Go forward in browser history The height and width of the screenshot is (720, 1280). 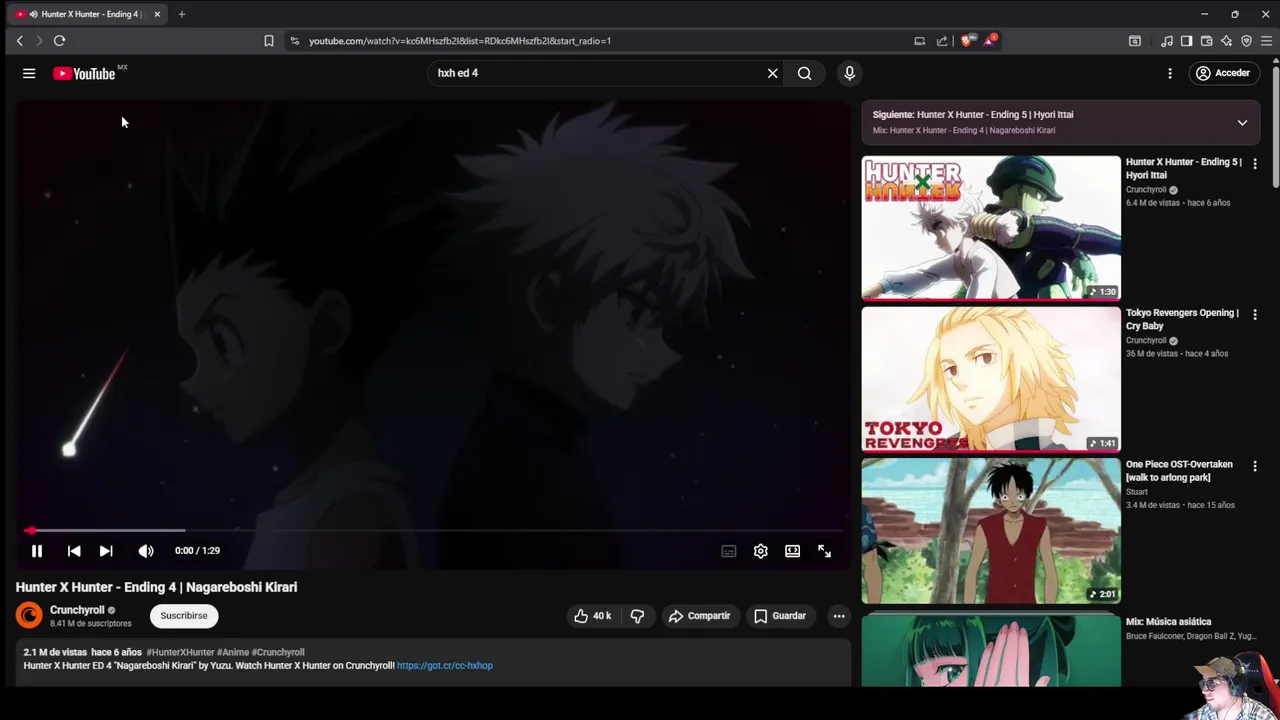(x=39, y=41)
